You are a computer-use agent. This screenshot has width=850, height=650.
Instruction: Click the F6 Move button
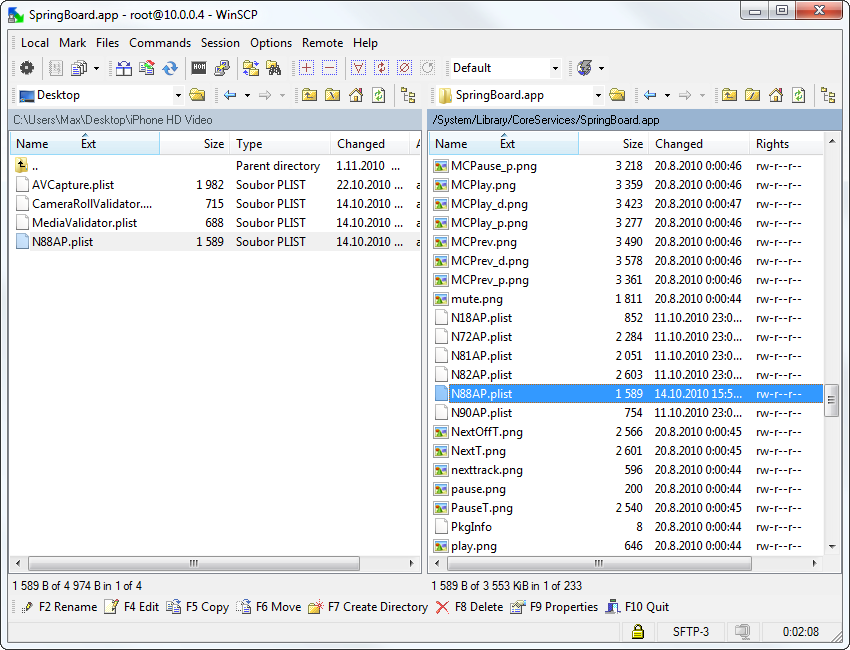[x=268, y=607]
